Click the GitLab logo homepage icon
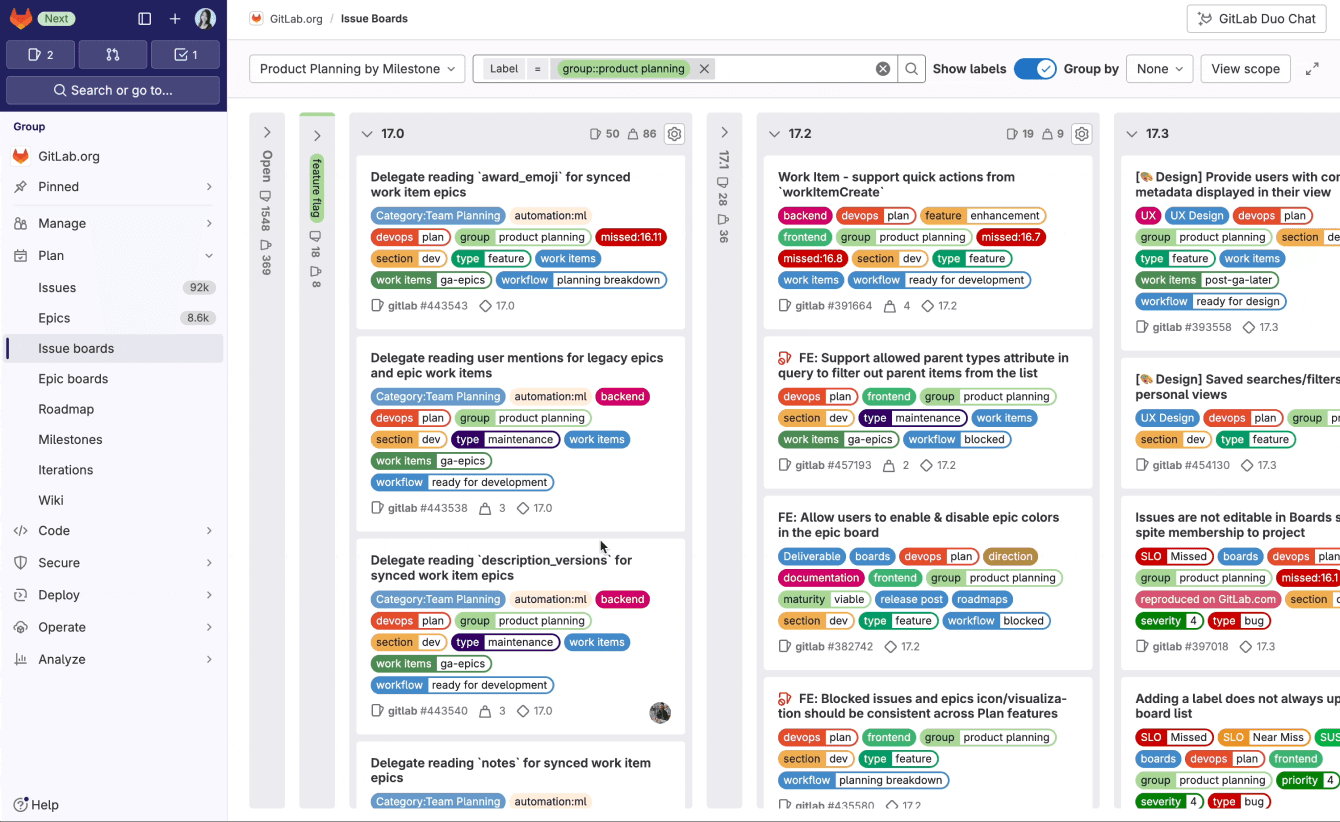The width and height of the screenshot is (1340, 822). pyautogui.click(x=20, y=18)
